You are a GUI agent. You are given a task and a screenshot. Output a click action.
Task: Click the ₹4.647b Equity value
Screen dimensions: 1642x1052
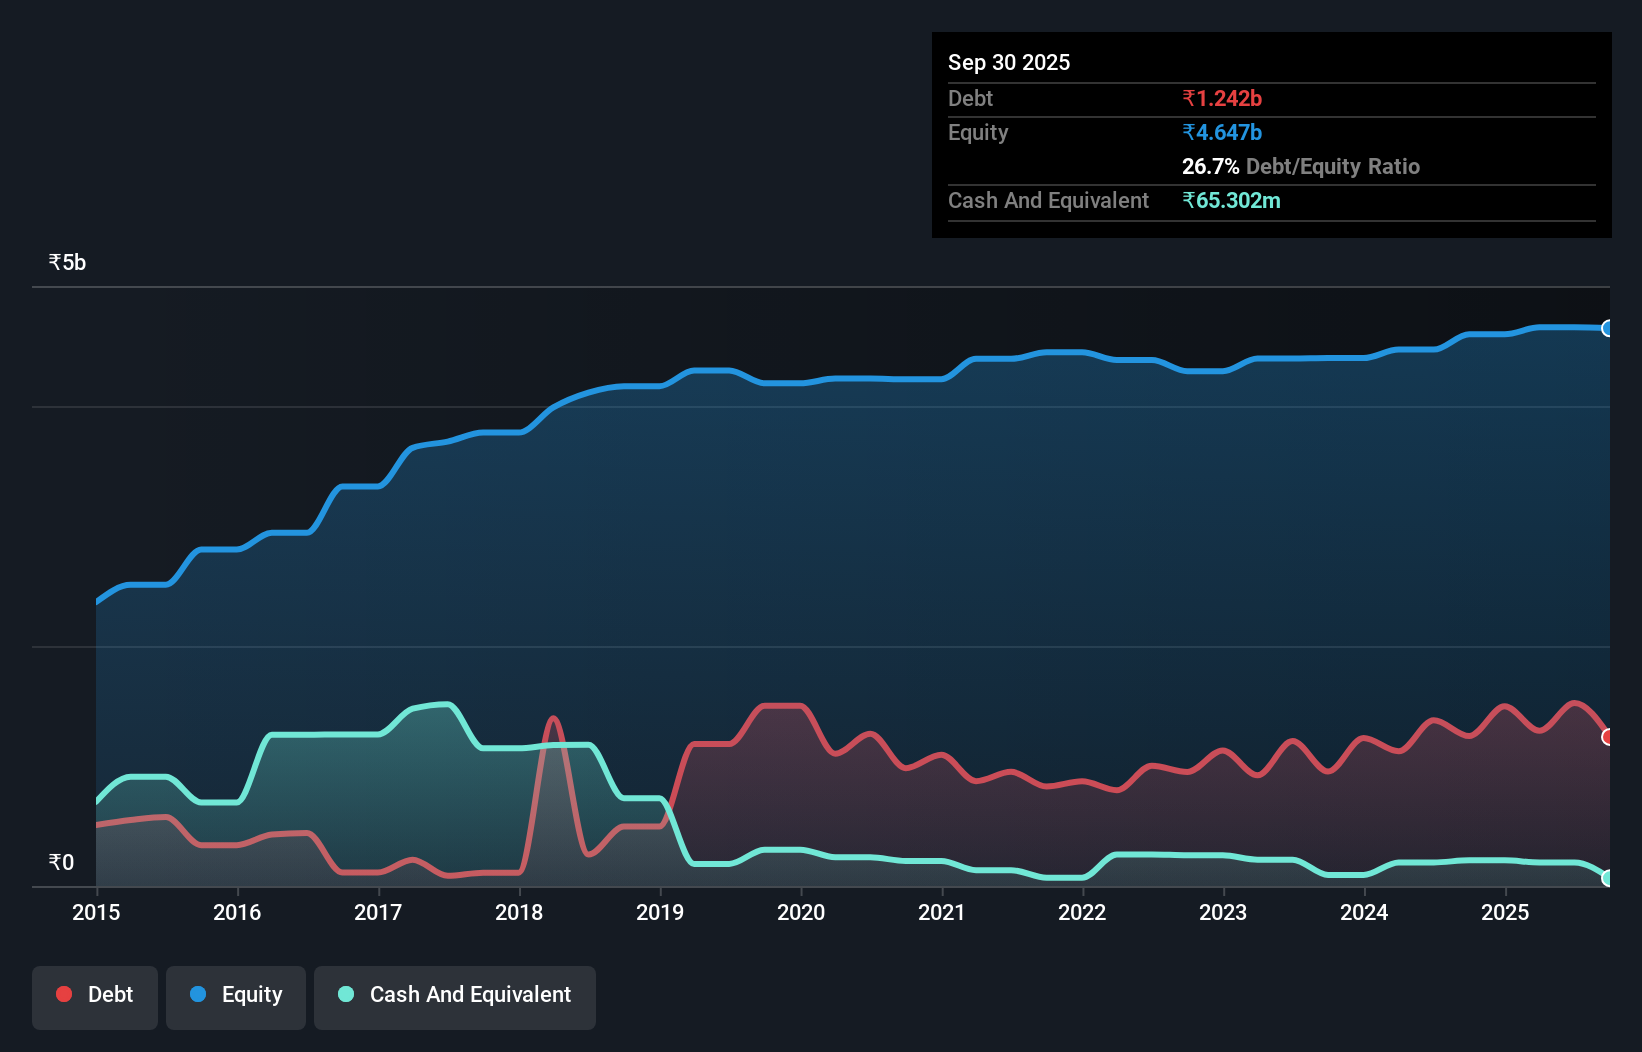coord(1221,132)
